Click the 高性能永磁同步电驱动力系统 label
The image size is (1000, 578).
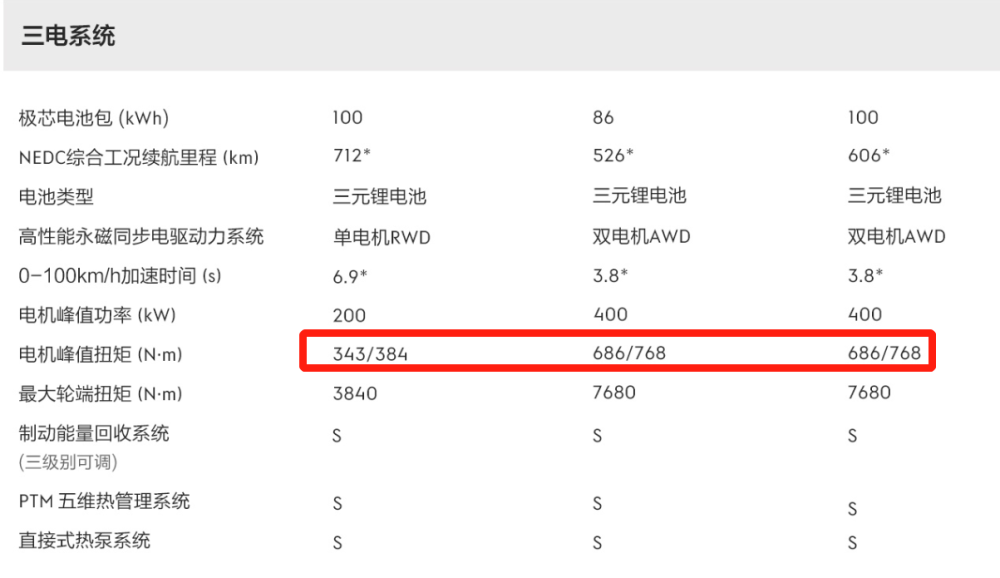(141, 237)
